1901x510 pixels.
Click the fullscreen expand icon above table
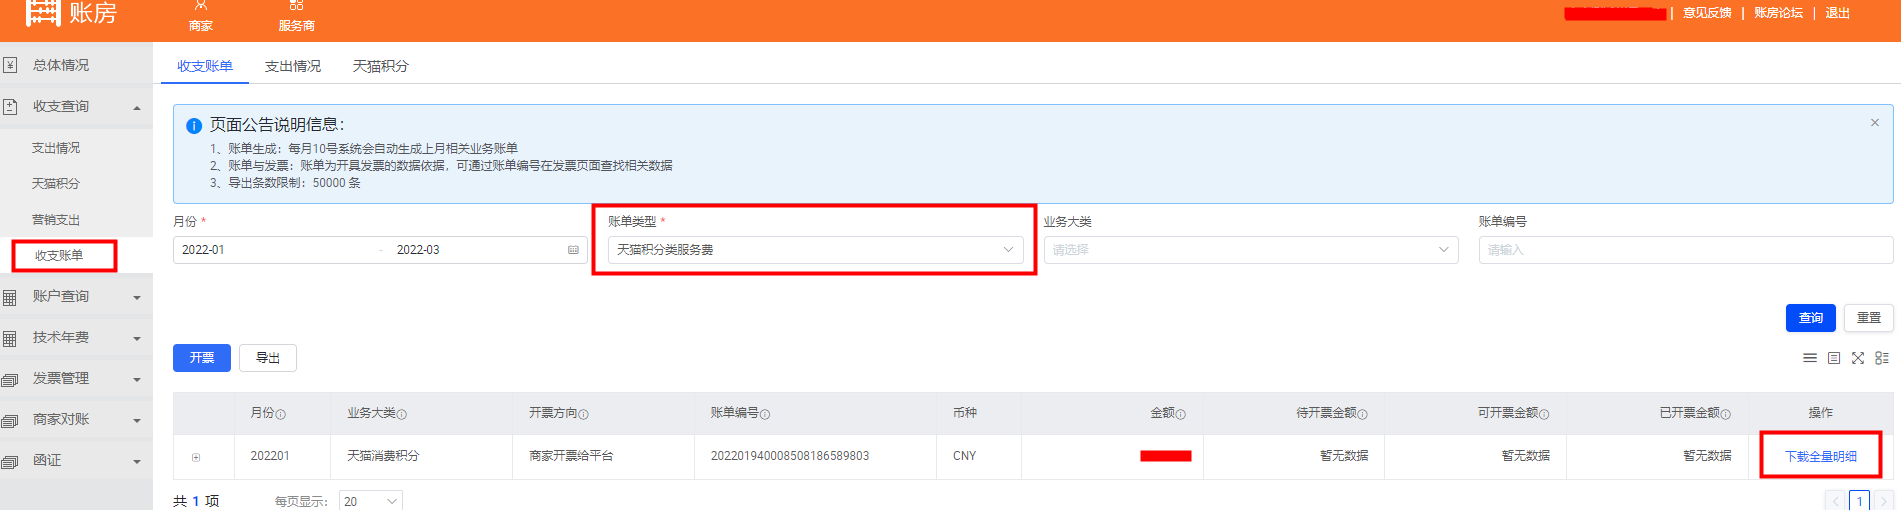pos(1857,358)
